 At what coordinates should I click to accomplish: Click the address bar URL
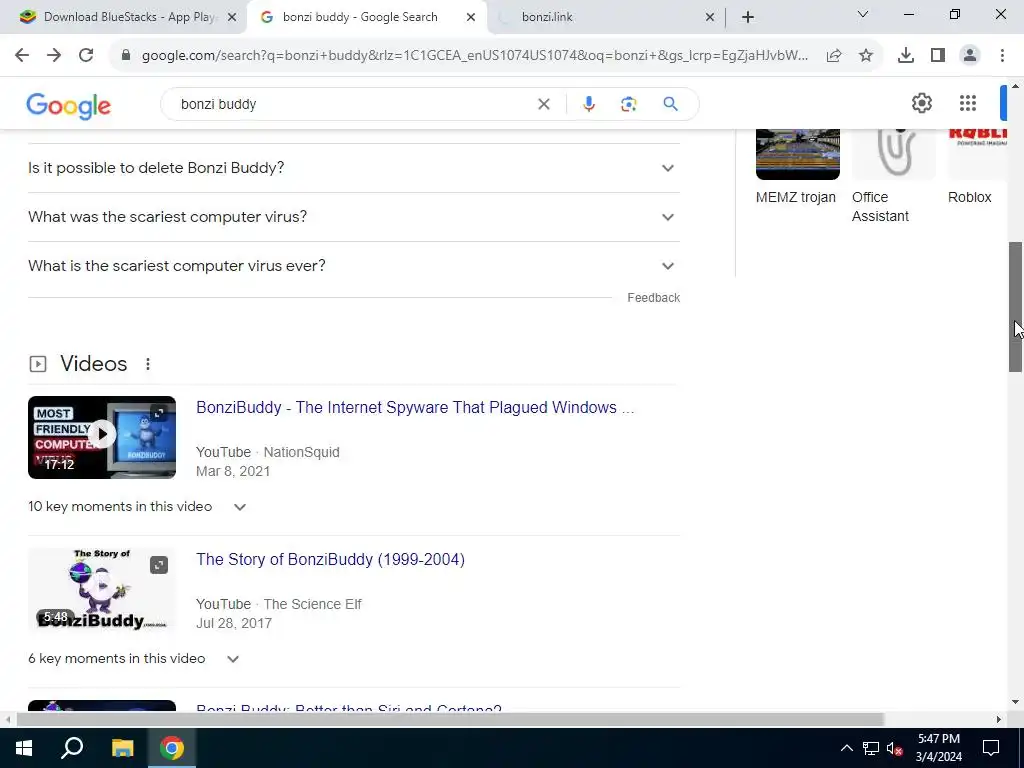tap(475, 56)
